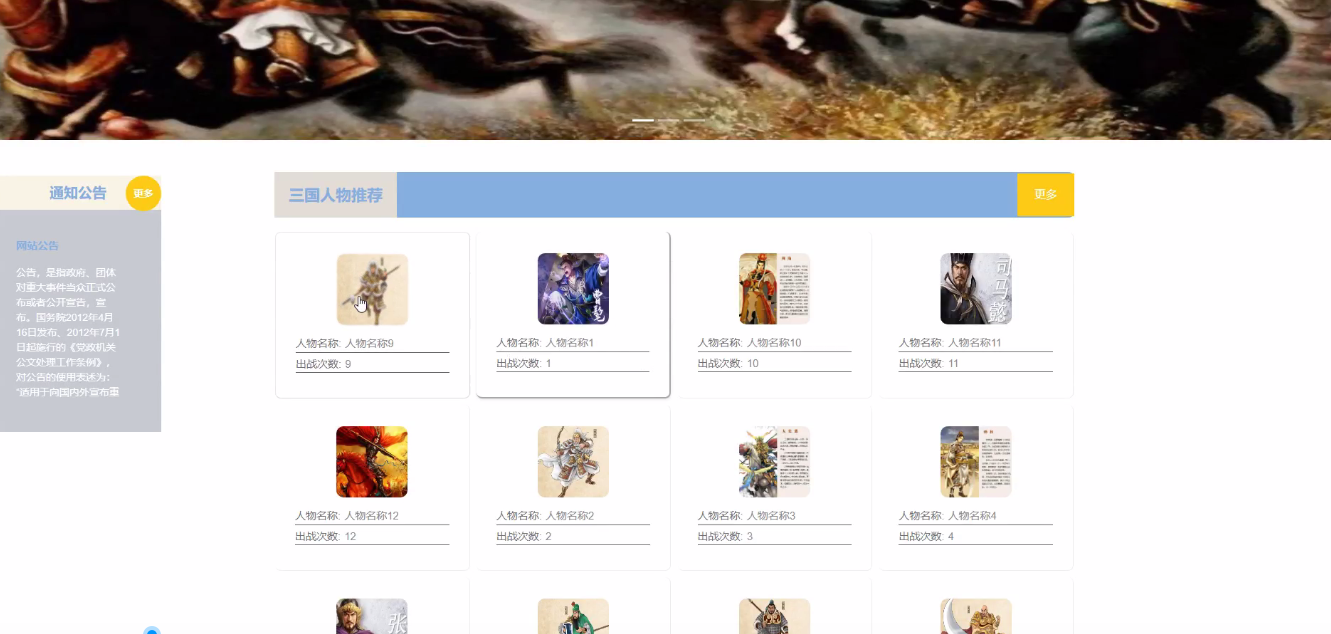Open the 人物名称1 character portrait

tap(573, 288)
